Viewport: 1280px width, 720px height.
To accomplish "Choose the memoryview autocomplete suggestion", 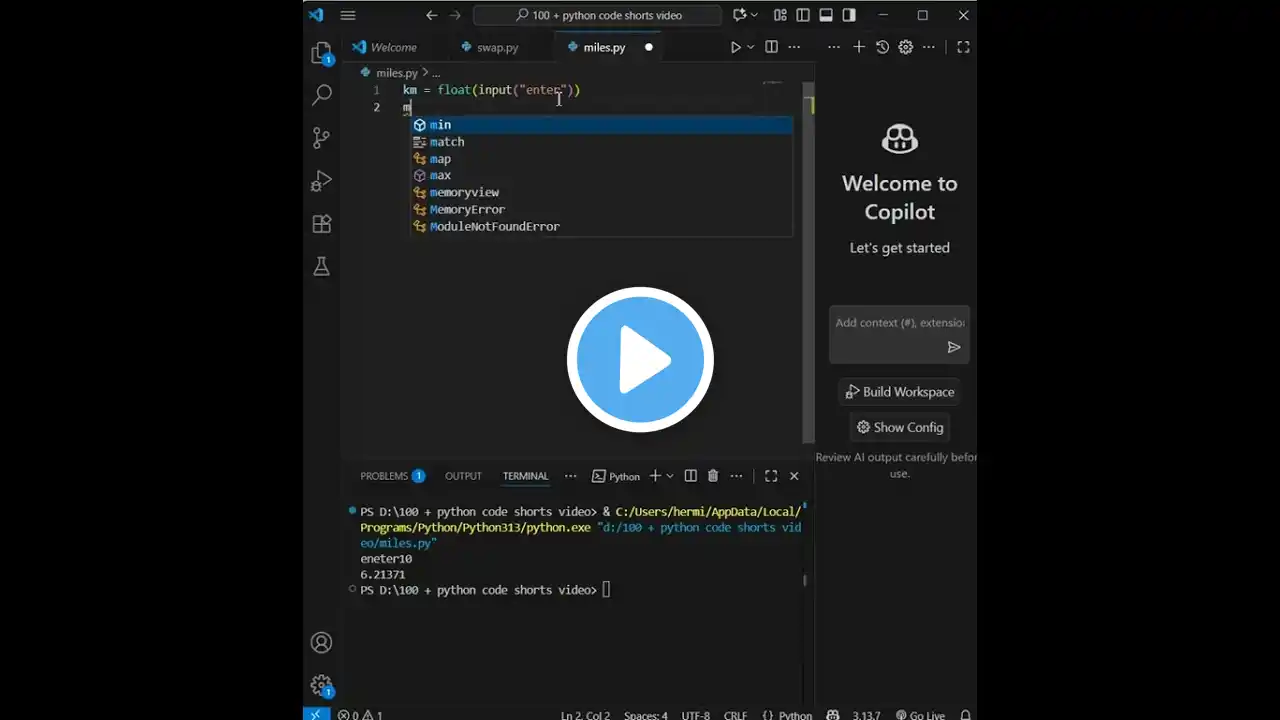I will [602, 192].
